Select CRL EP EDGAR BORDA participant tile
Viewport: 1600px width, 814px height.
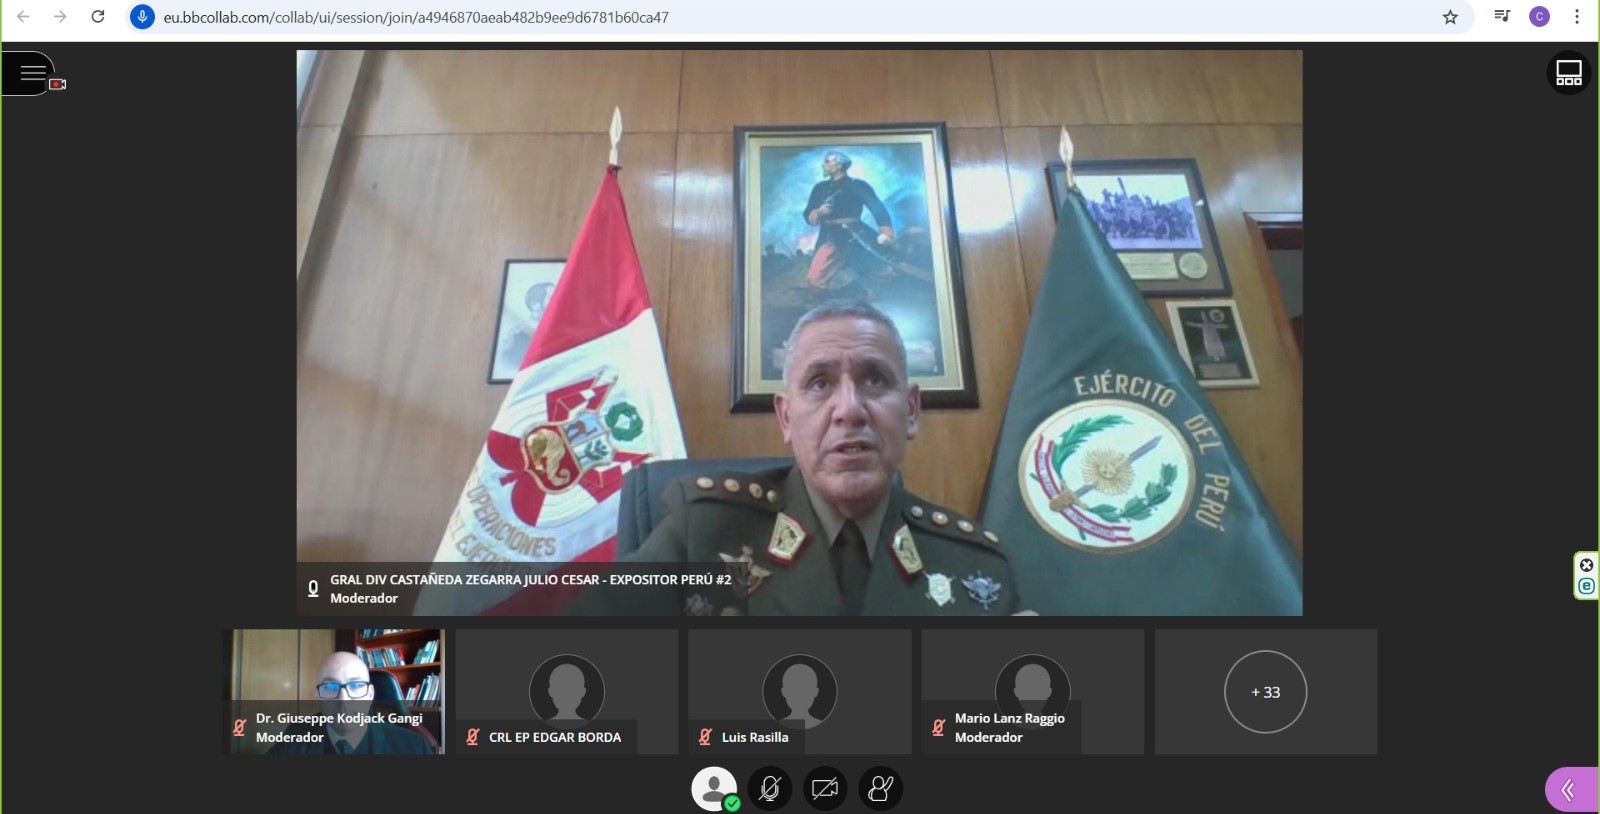(567, 691)
